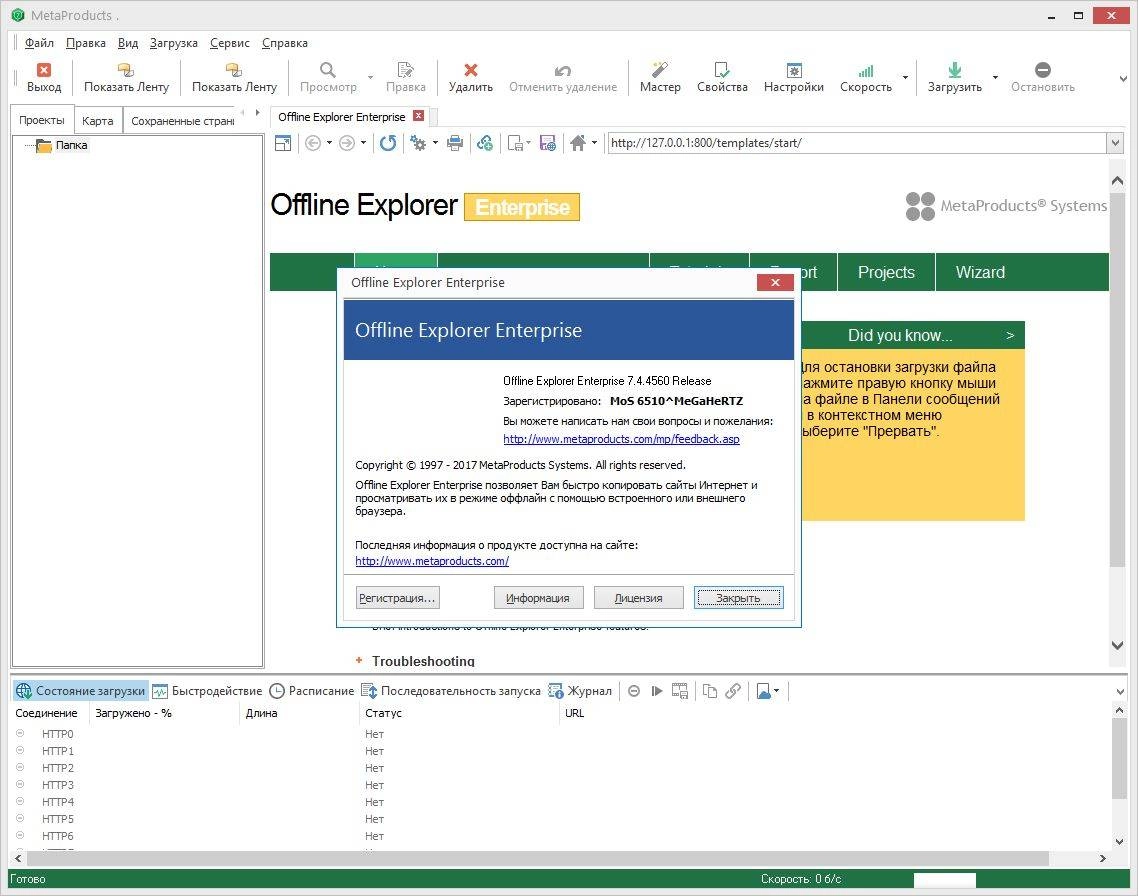This screenshot has width=1138, height=896.
Task: Click the chain link icon in bottom panel
Action: pos(733,691)
